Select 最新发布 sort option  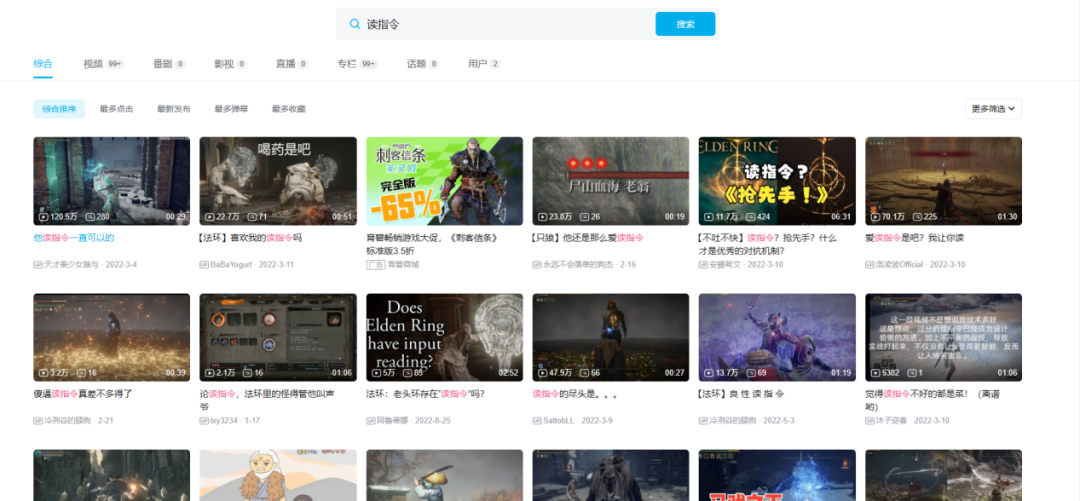coord(173,109)
